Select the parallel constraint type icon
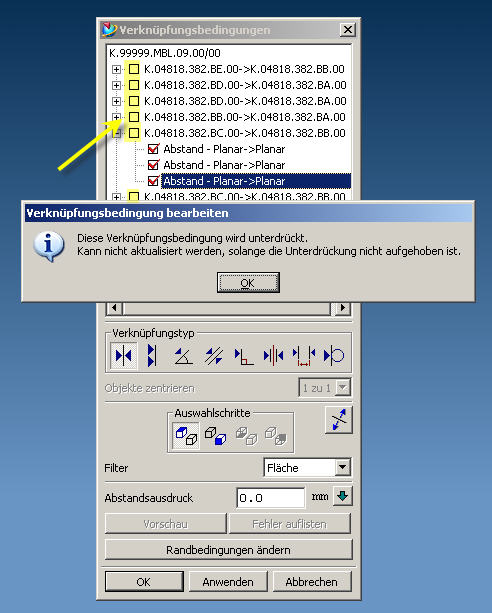The image size is (492, 613). [x=214, y=356]
